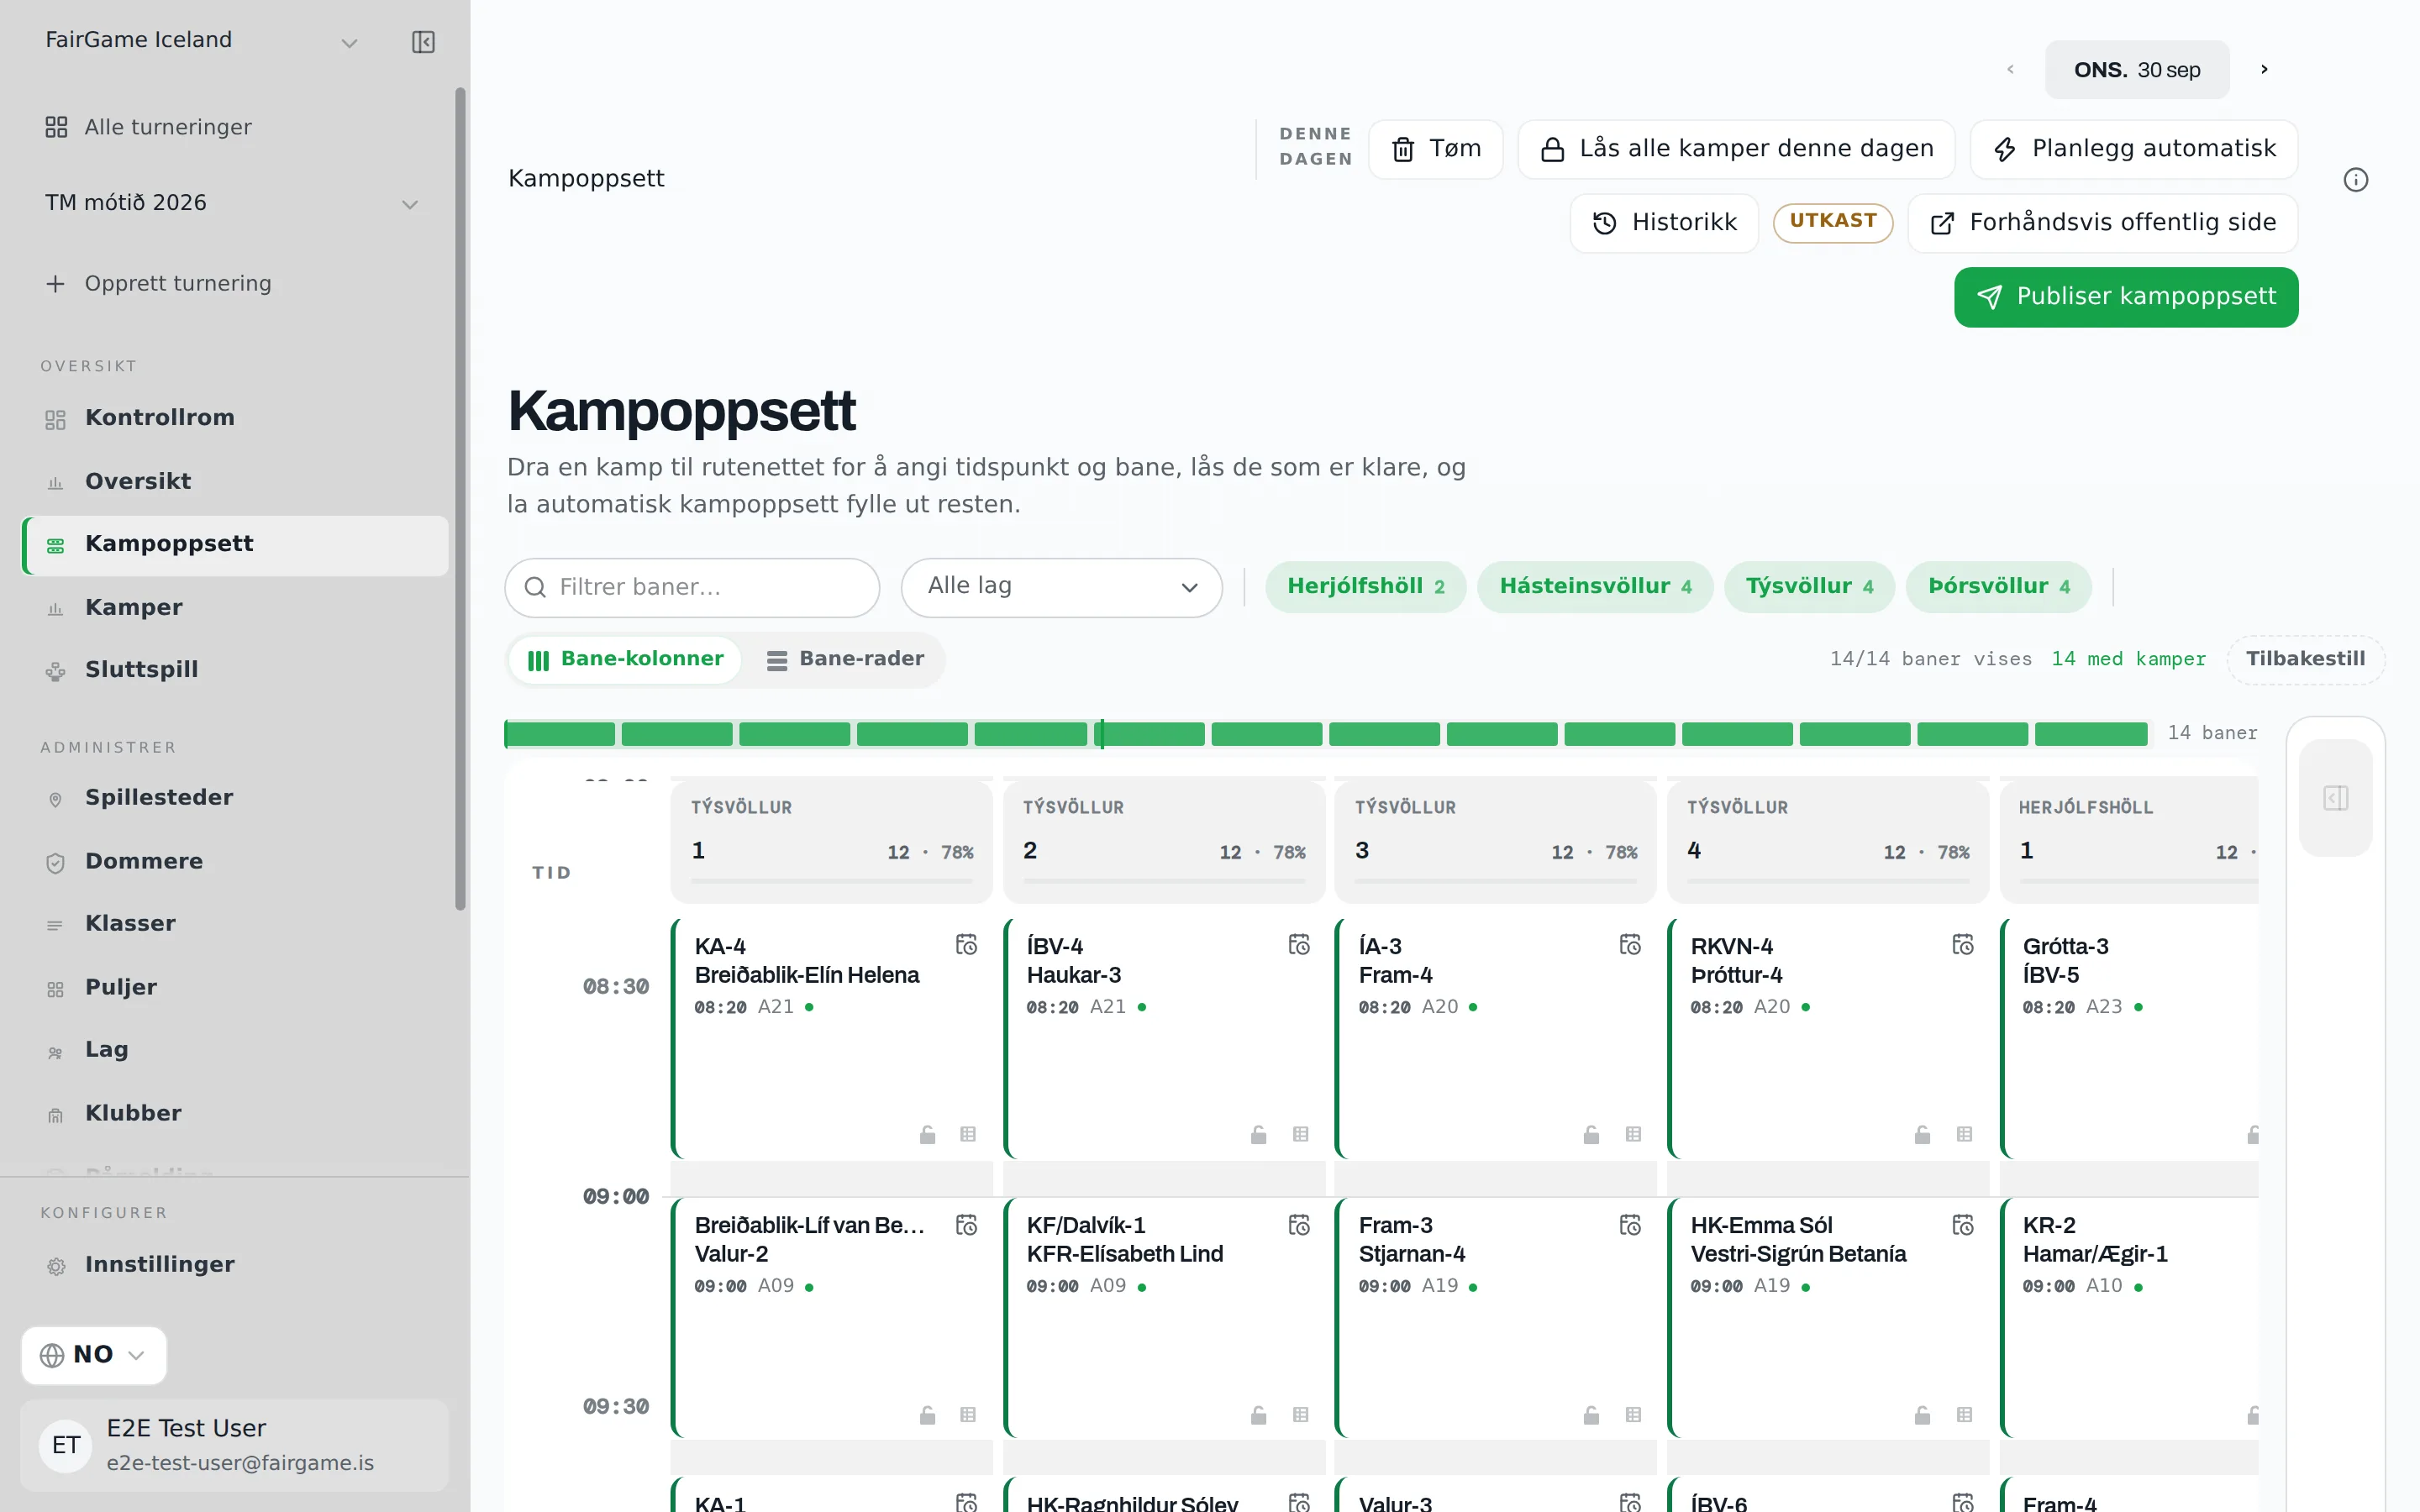This screenshot has width=2420, height=1512.
Task: Open calendar-clock icon on KF/Dalvík-1 card
Action: 1298,1225
